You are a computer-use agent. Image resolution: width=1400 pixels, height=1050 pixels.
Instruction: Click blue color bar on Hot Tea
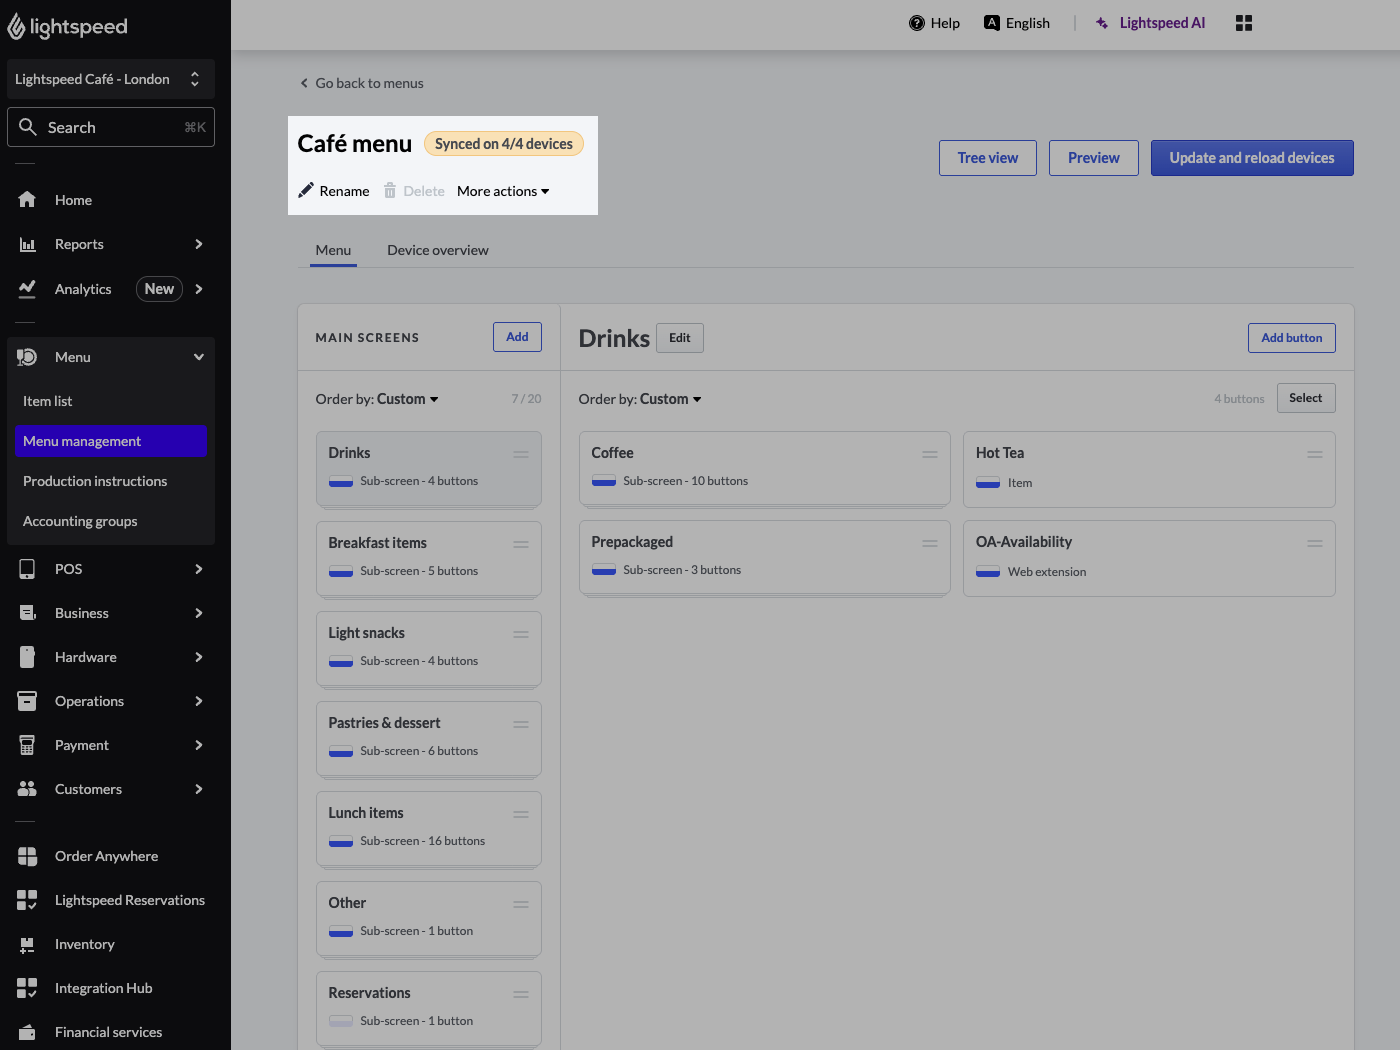click(988, 483)
